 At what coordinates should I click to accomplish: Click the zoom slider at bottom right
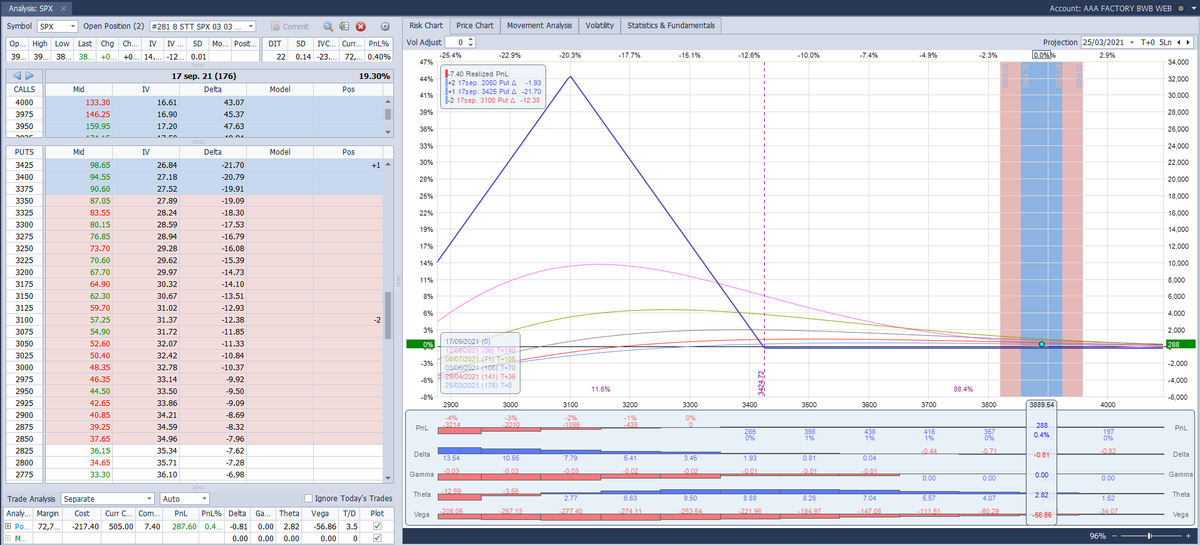(x=1148, y=536)
